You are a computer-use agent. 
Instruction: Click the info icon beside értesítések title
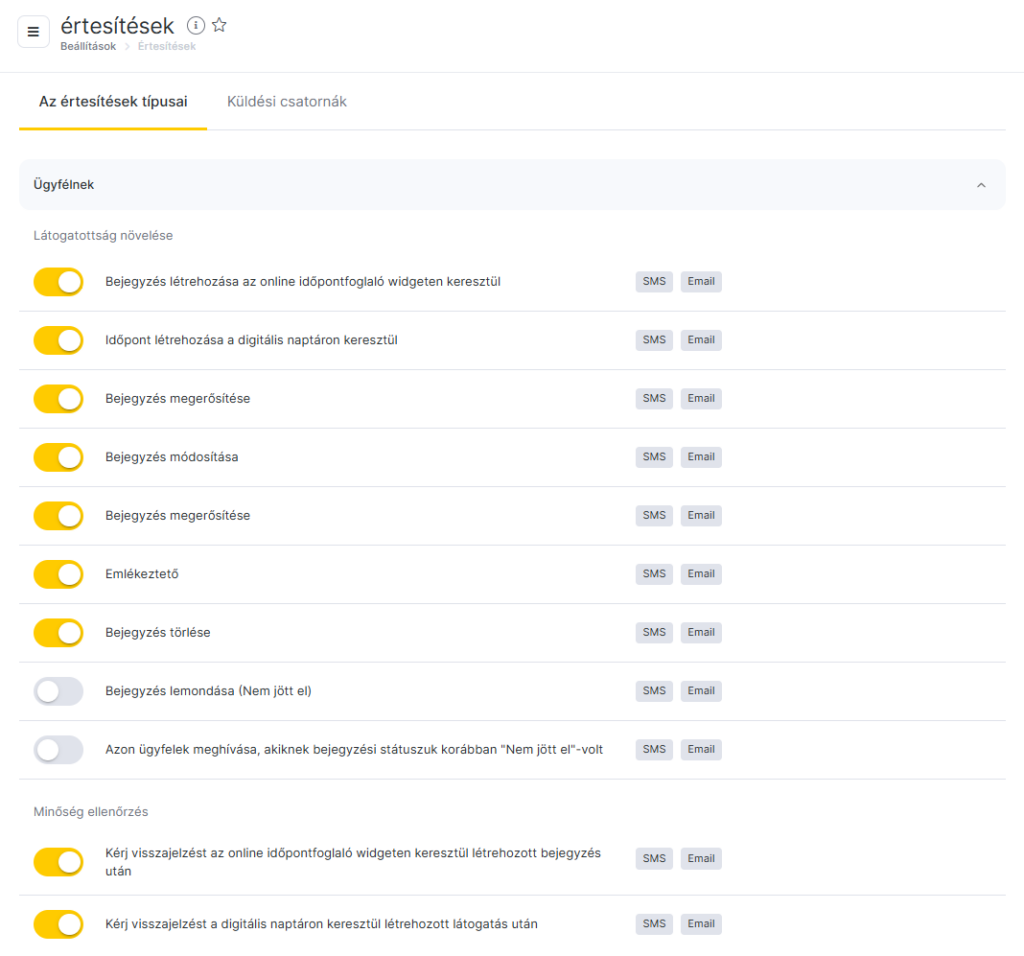pos(196,26)
